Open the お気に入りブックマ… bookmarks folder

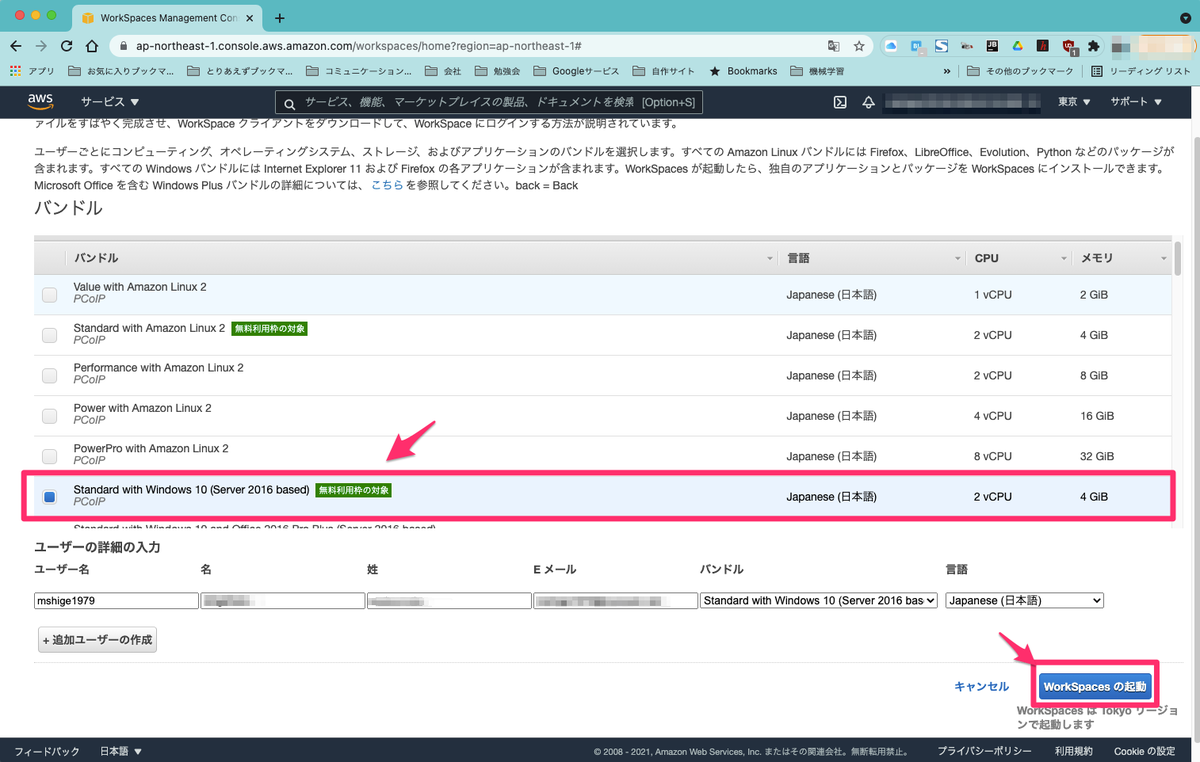[120, 72]
